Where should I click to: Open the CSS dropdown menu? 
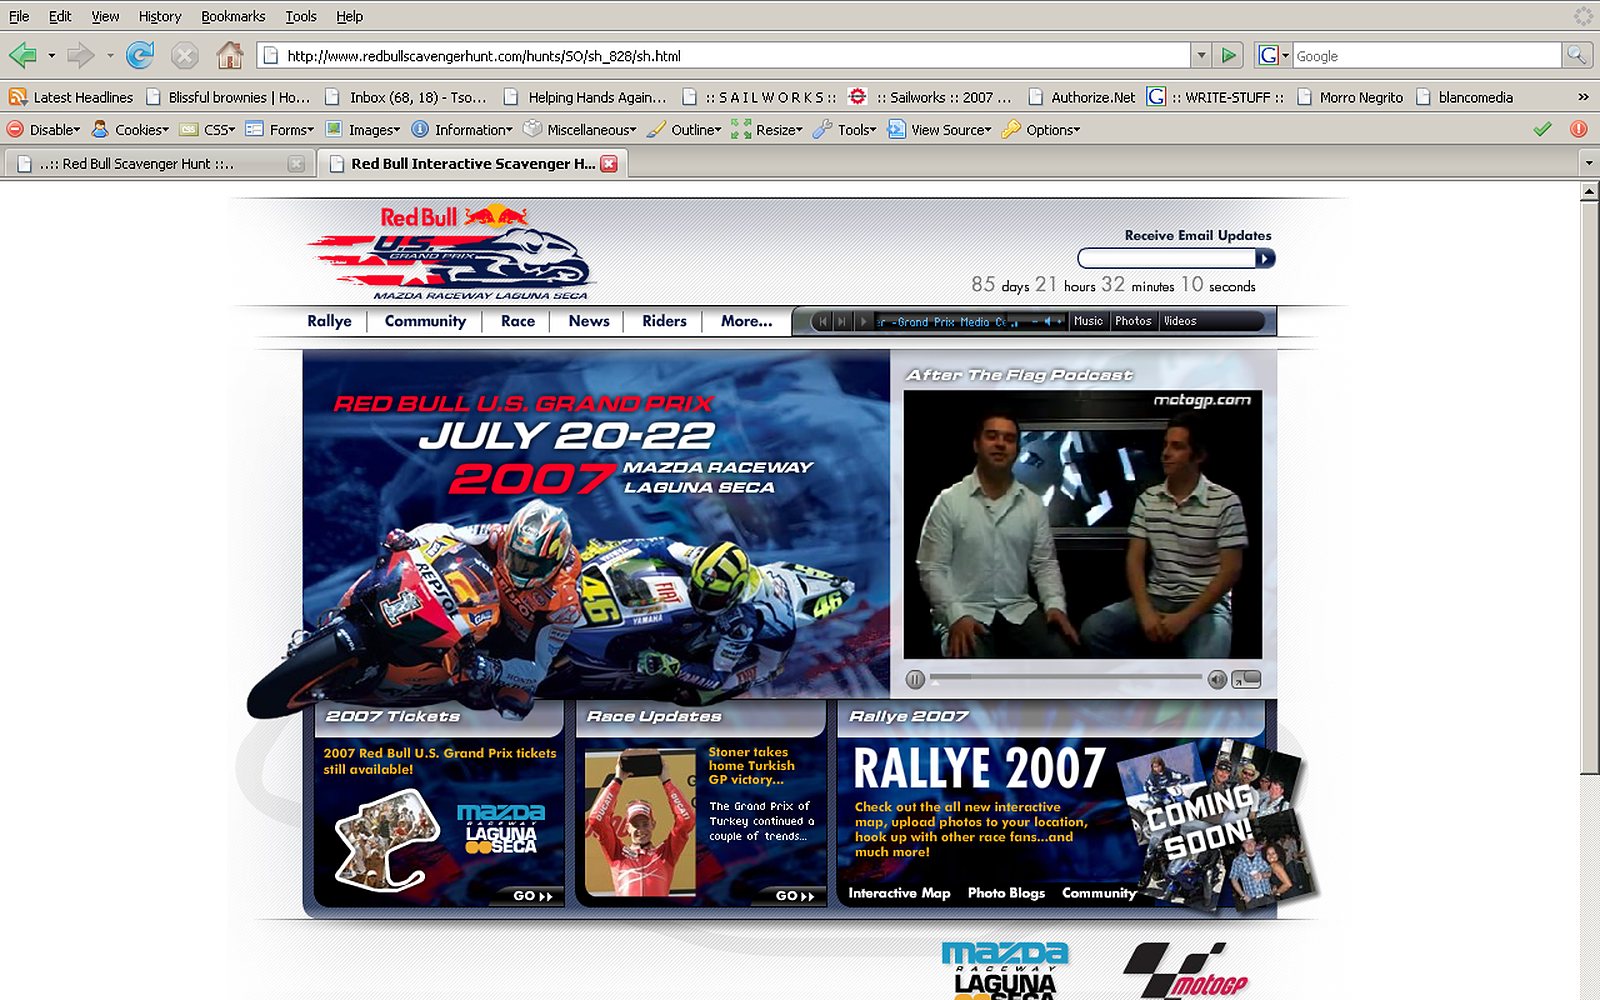(x=208, y=130)
